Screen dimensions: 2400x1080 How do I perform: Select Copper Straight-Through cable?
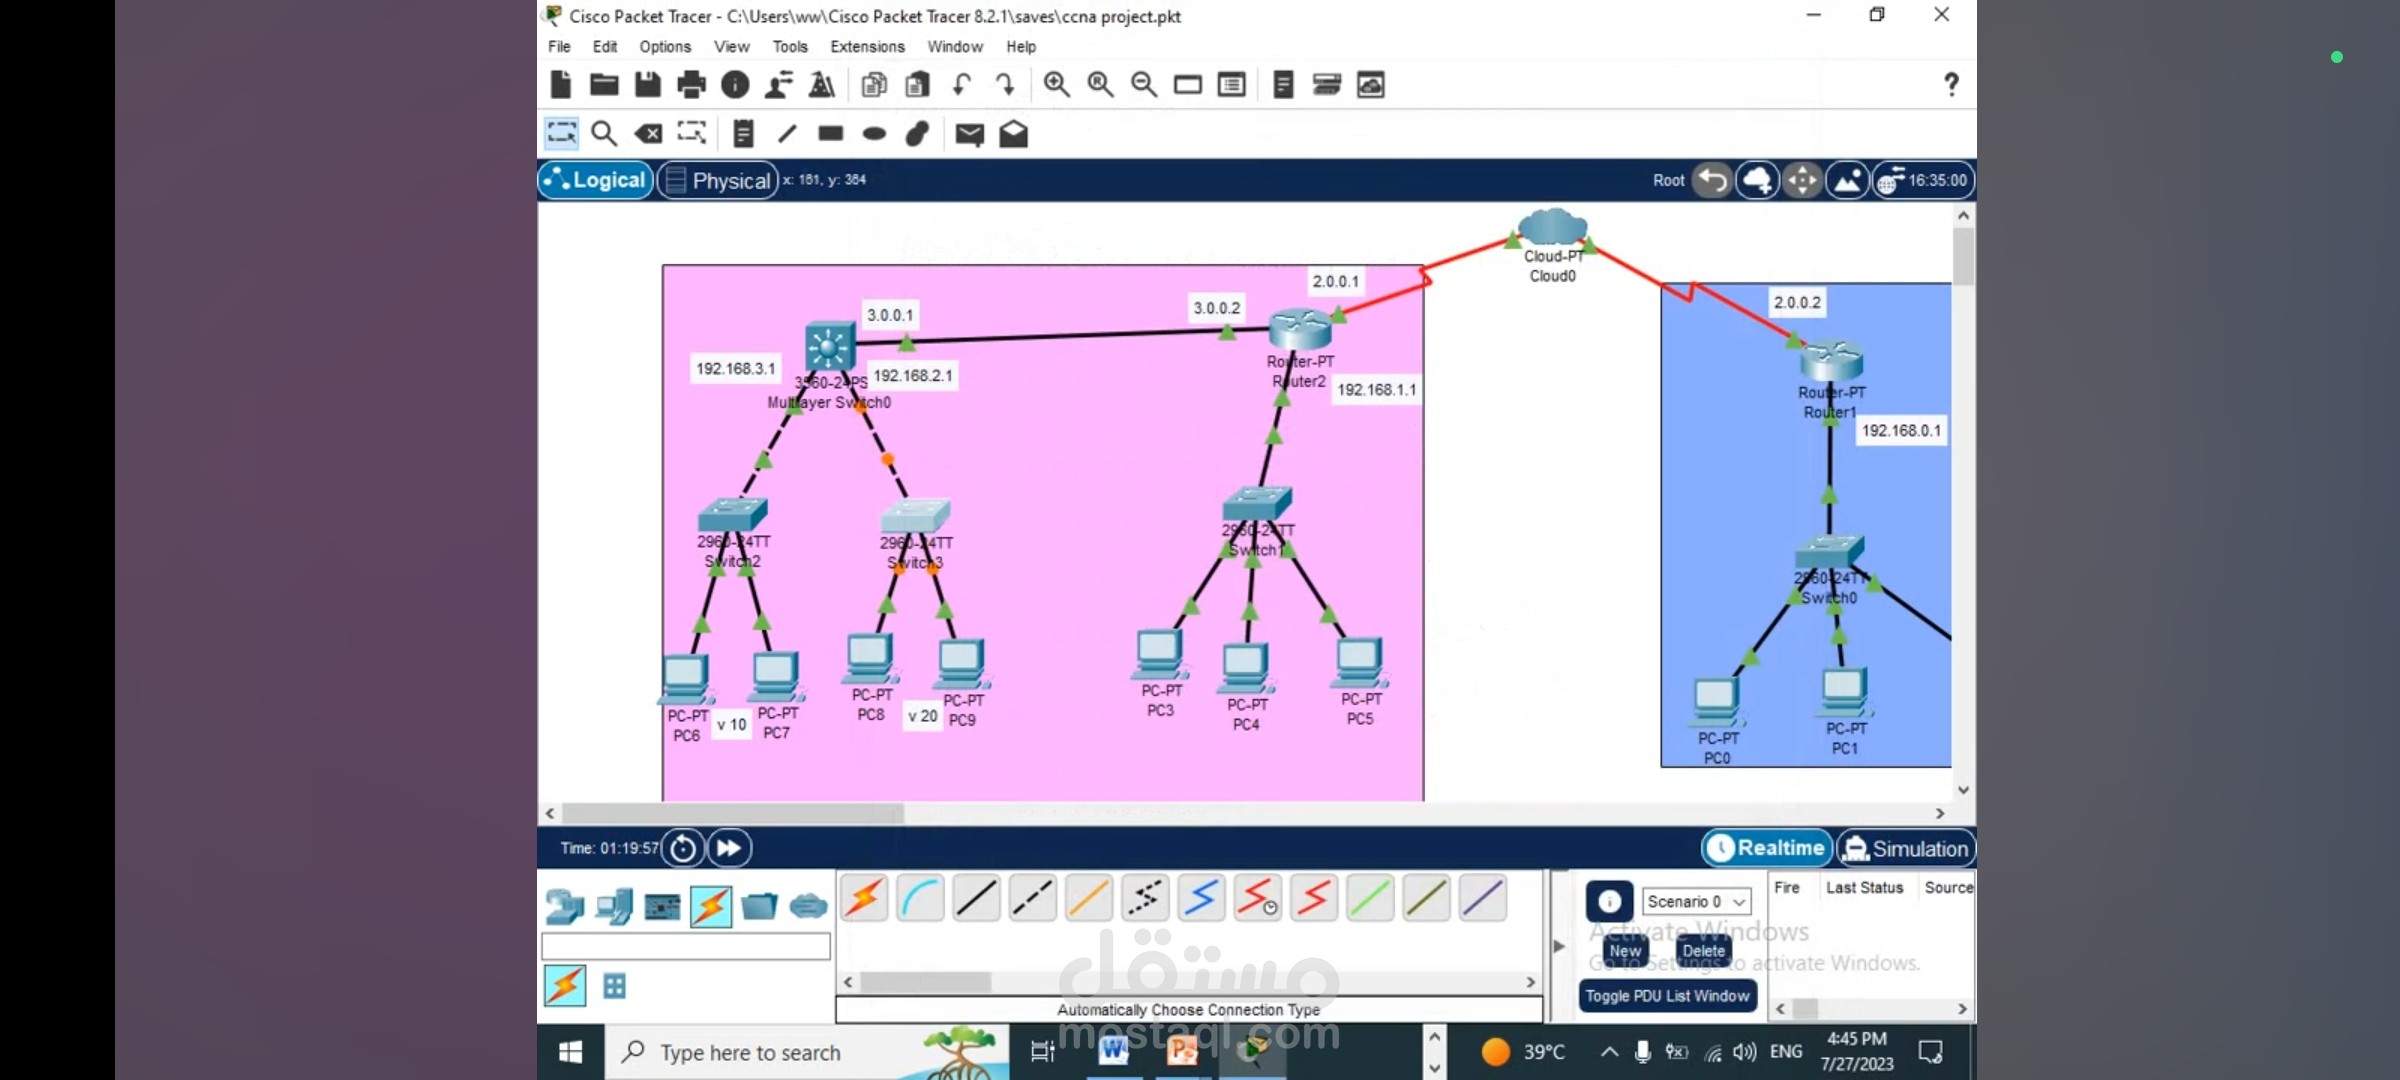coord(976,898)
